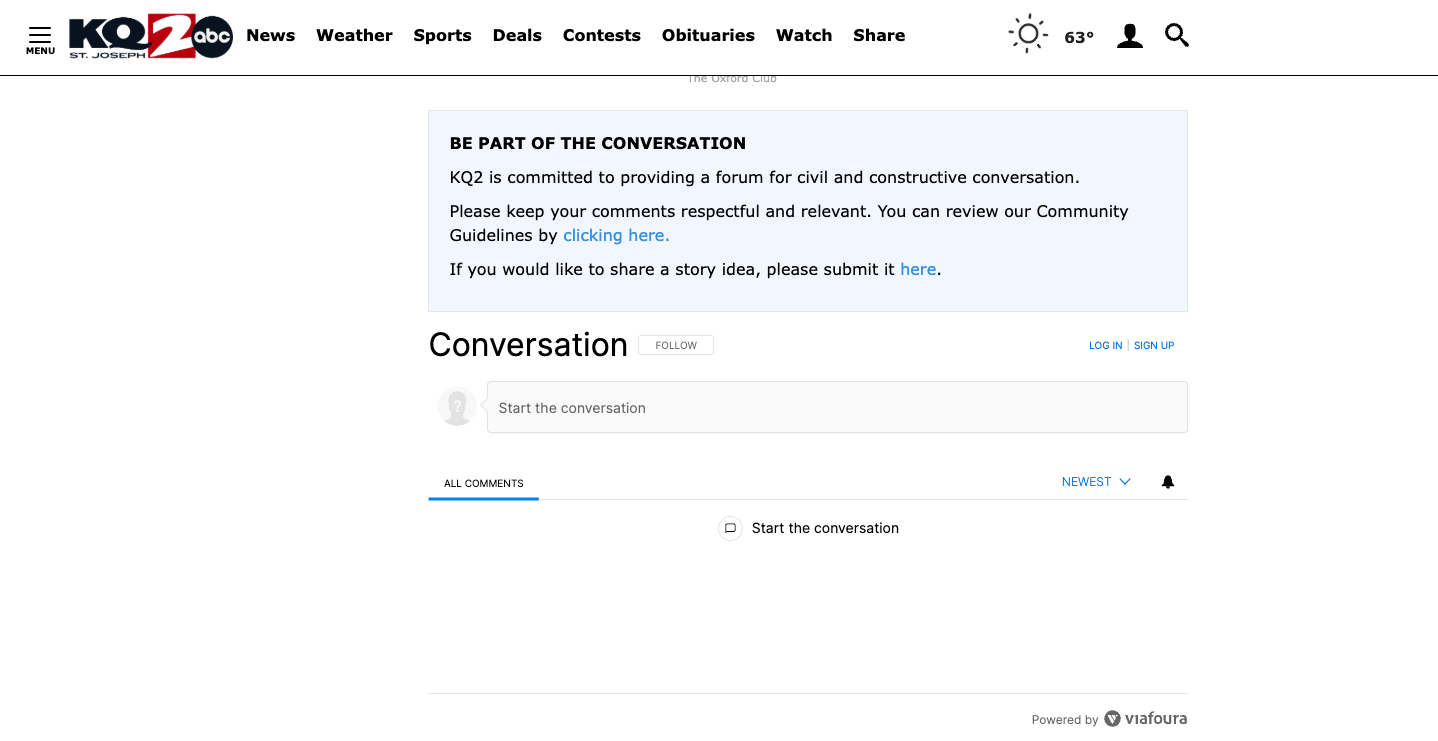Expand the NEWEST sort dropdown

click(x=1096, y=482)
